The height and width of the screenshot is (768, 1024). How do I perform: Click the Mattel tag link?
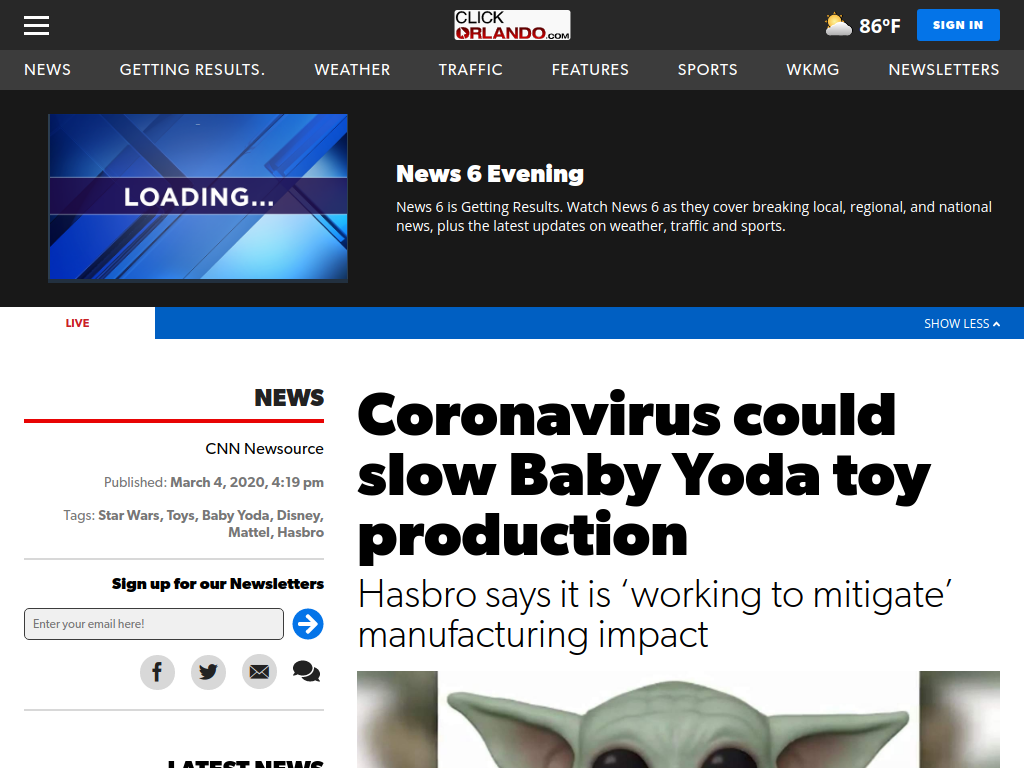click(x=249, y=532)
